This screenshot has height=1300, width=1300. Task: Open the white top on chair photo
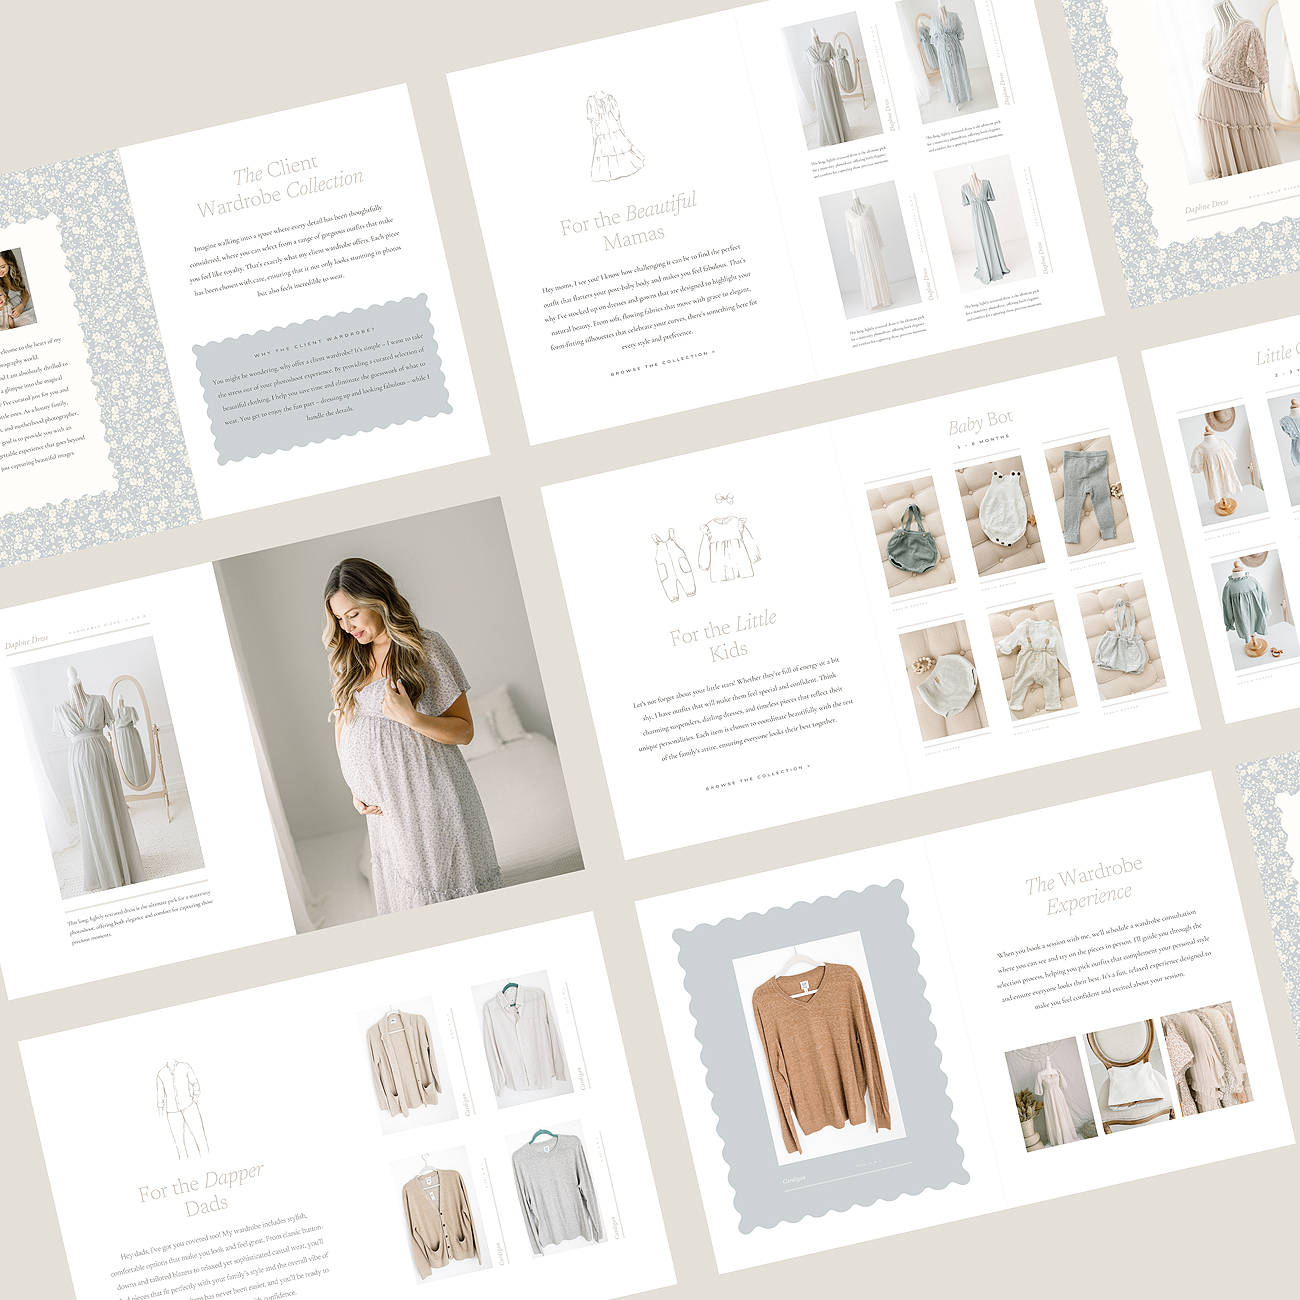tap(1128, 1075)
